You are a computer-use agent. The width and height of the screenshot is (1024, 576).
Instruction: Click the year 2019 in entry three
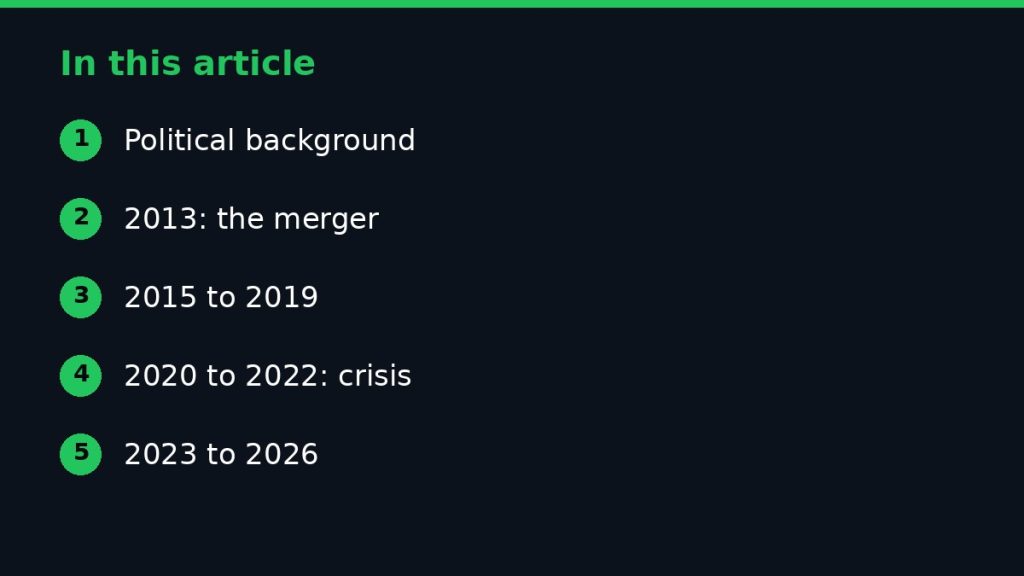[281, 298]
